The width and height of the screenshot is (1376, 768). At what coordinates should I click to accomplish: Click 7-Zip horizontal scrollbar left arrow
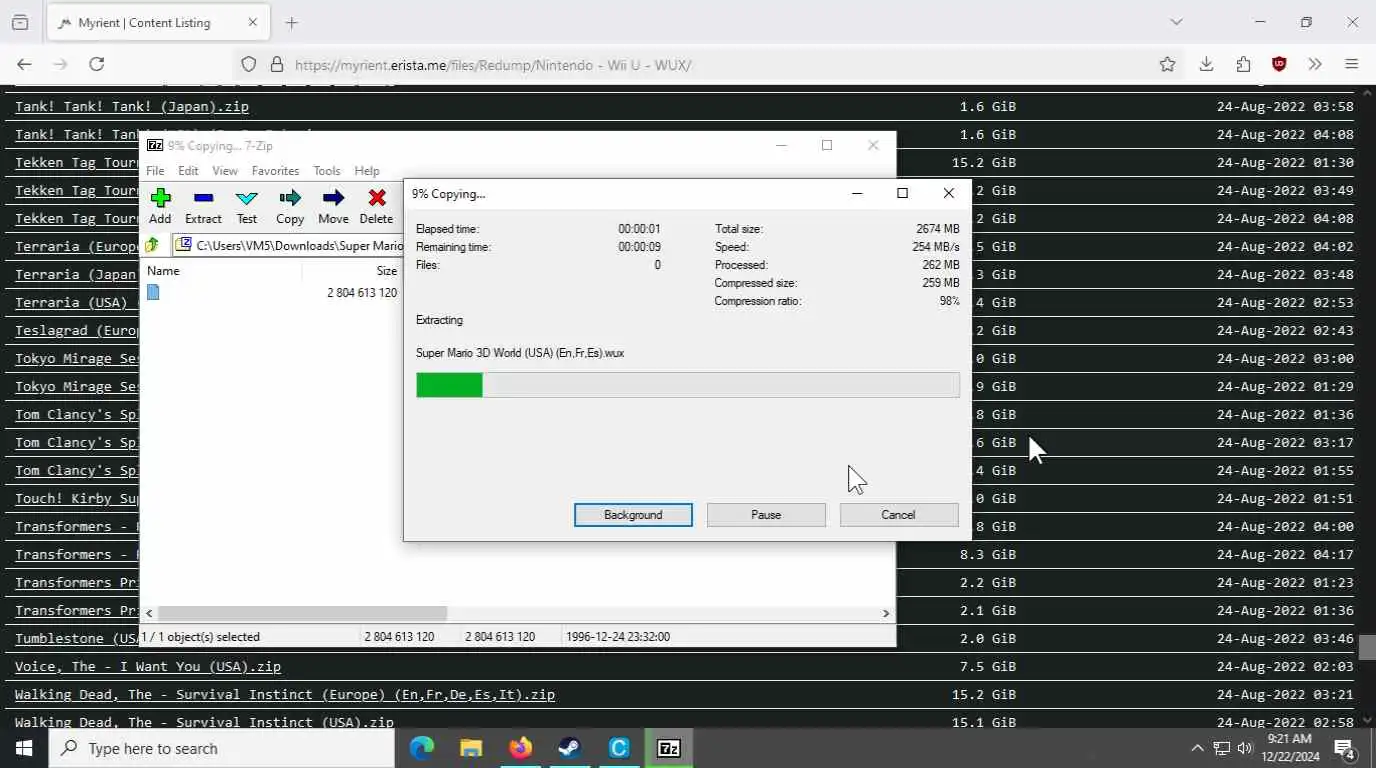(149, 613)
